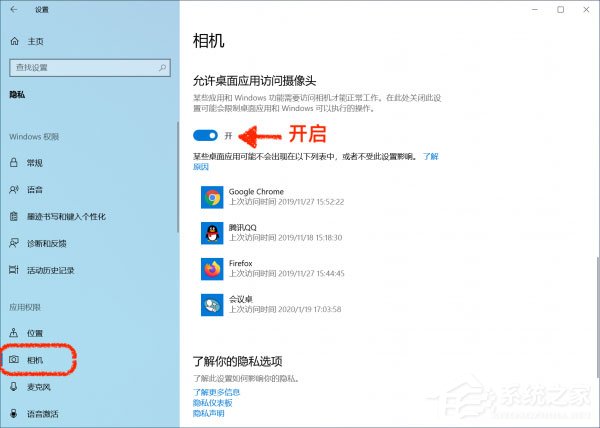Click the Google Chrome app icon
The width and height of the screenshot is (600, 428).
tap(212, 197)
